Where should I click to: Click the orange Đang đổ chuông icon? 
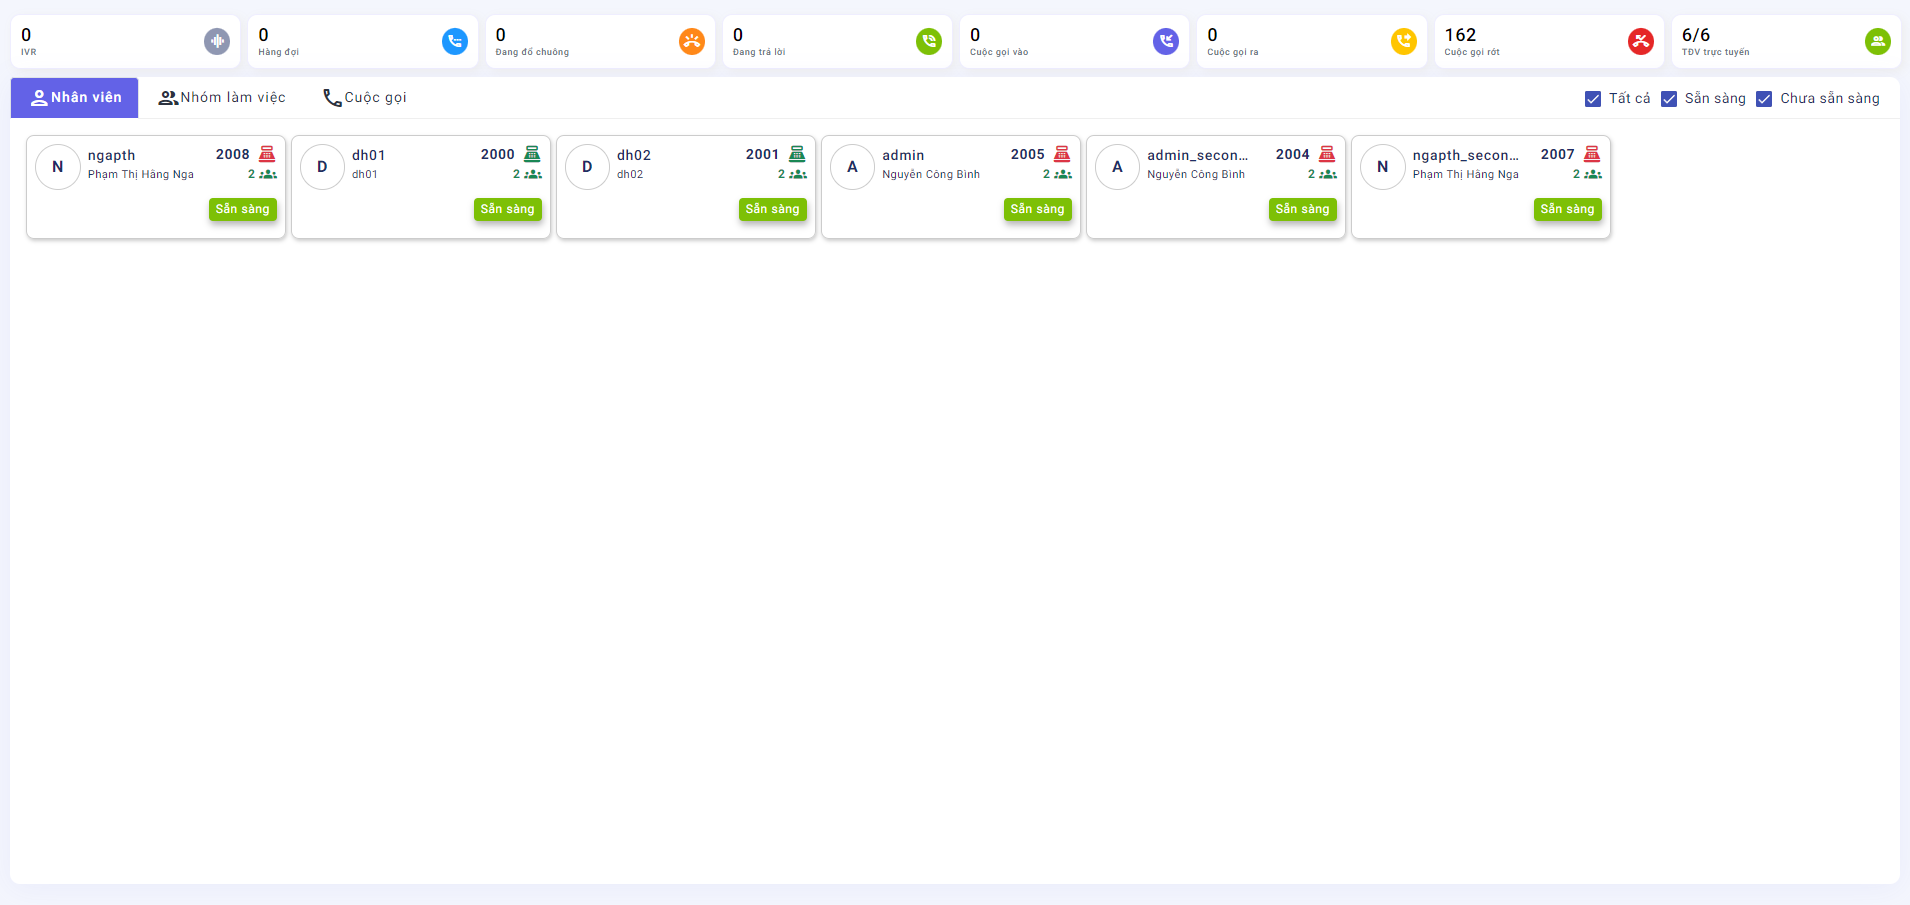coord(692,41)
